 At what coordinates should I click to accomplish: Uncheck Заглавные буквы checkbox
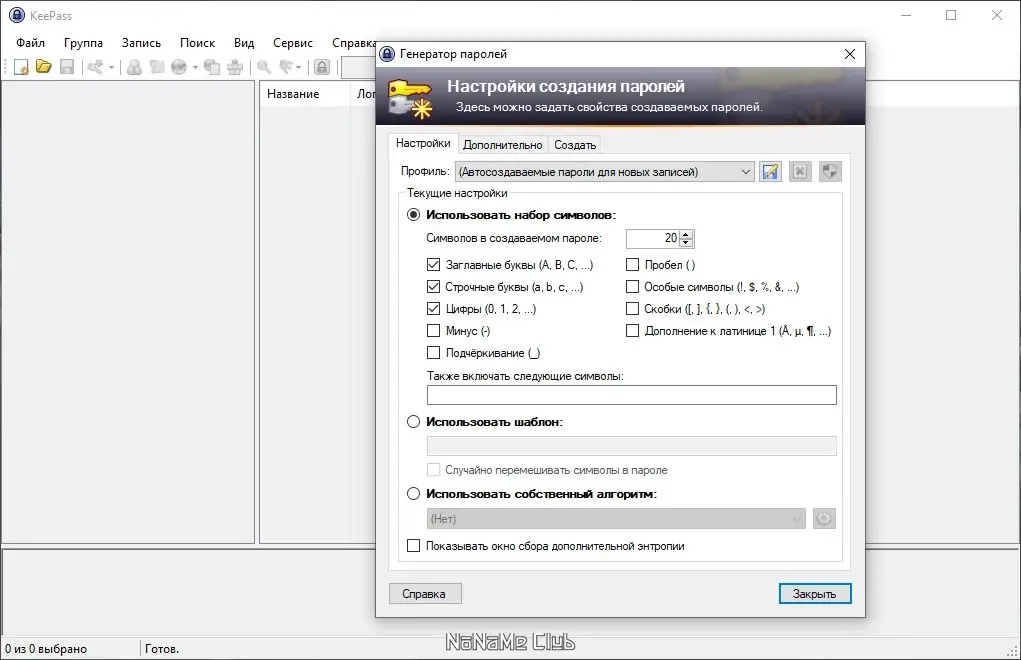point(434,265)
